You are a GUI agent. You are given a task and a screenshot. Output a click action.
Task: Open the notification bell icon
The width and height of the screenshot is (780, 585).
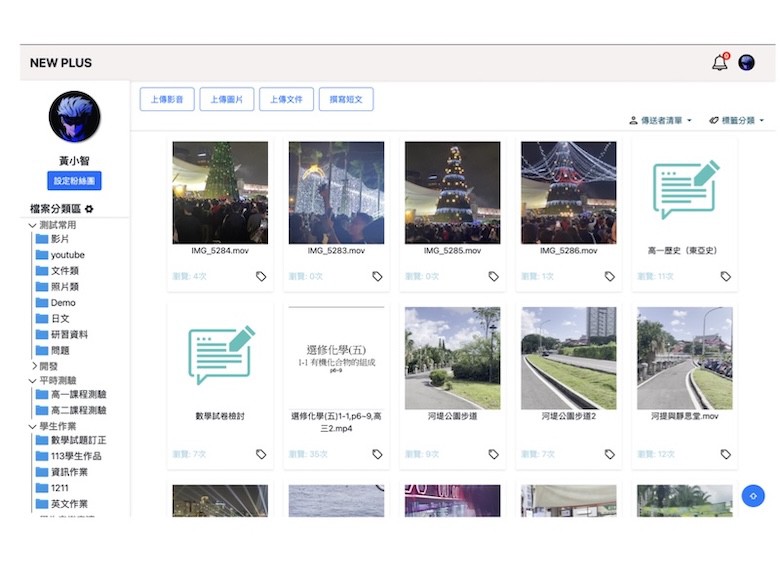[719, 63]
